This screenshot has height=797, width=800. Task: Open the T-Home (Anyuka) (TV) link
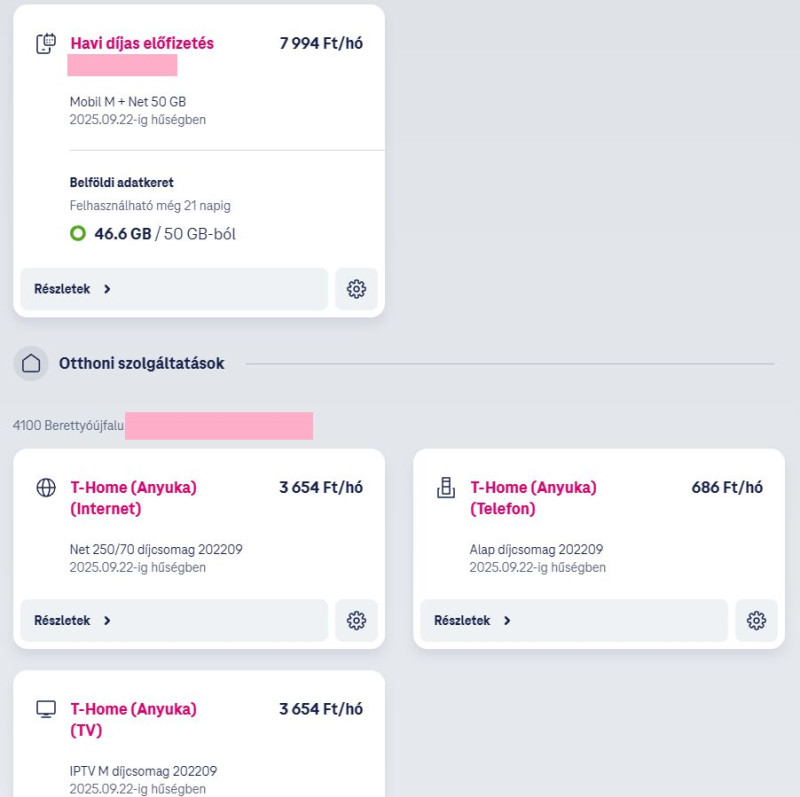pos(133,719)
